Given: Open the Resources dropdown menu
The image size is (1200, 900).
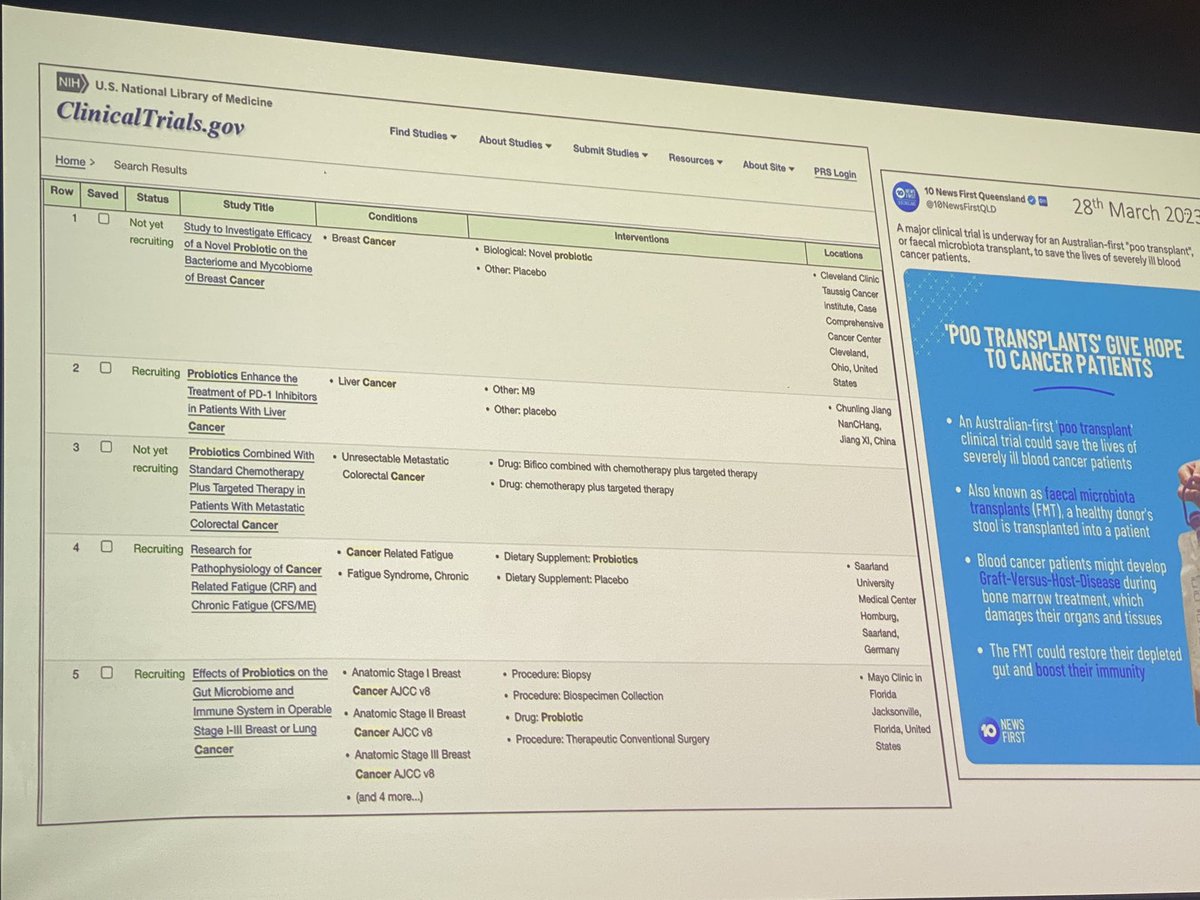Looking at the screenshot, I should [x=696, y=160].
